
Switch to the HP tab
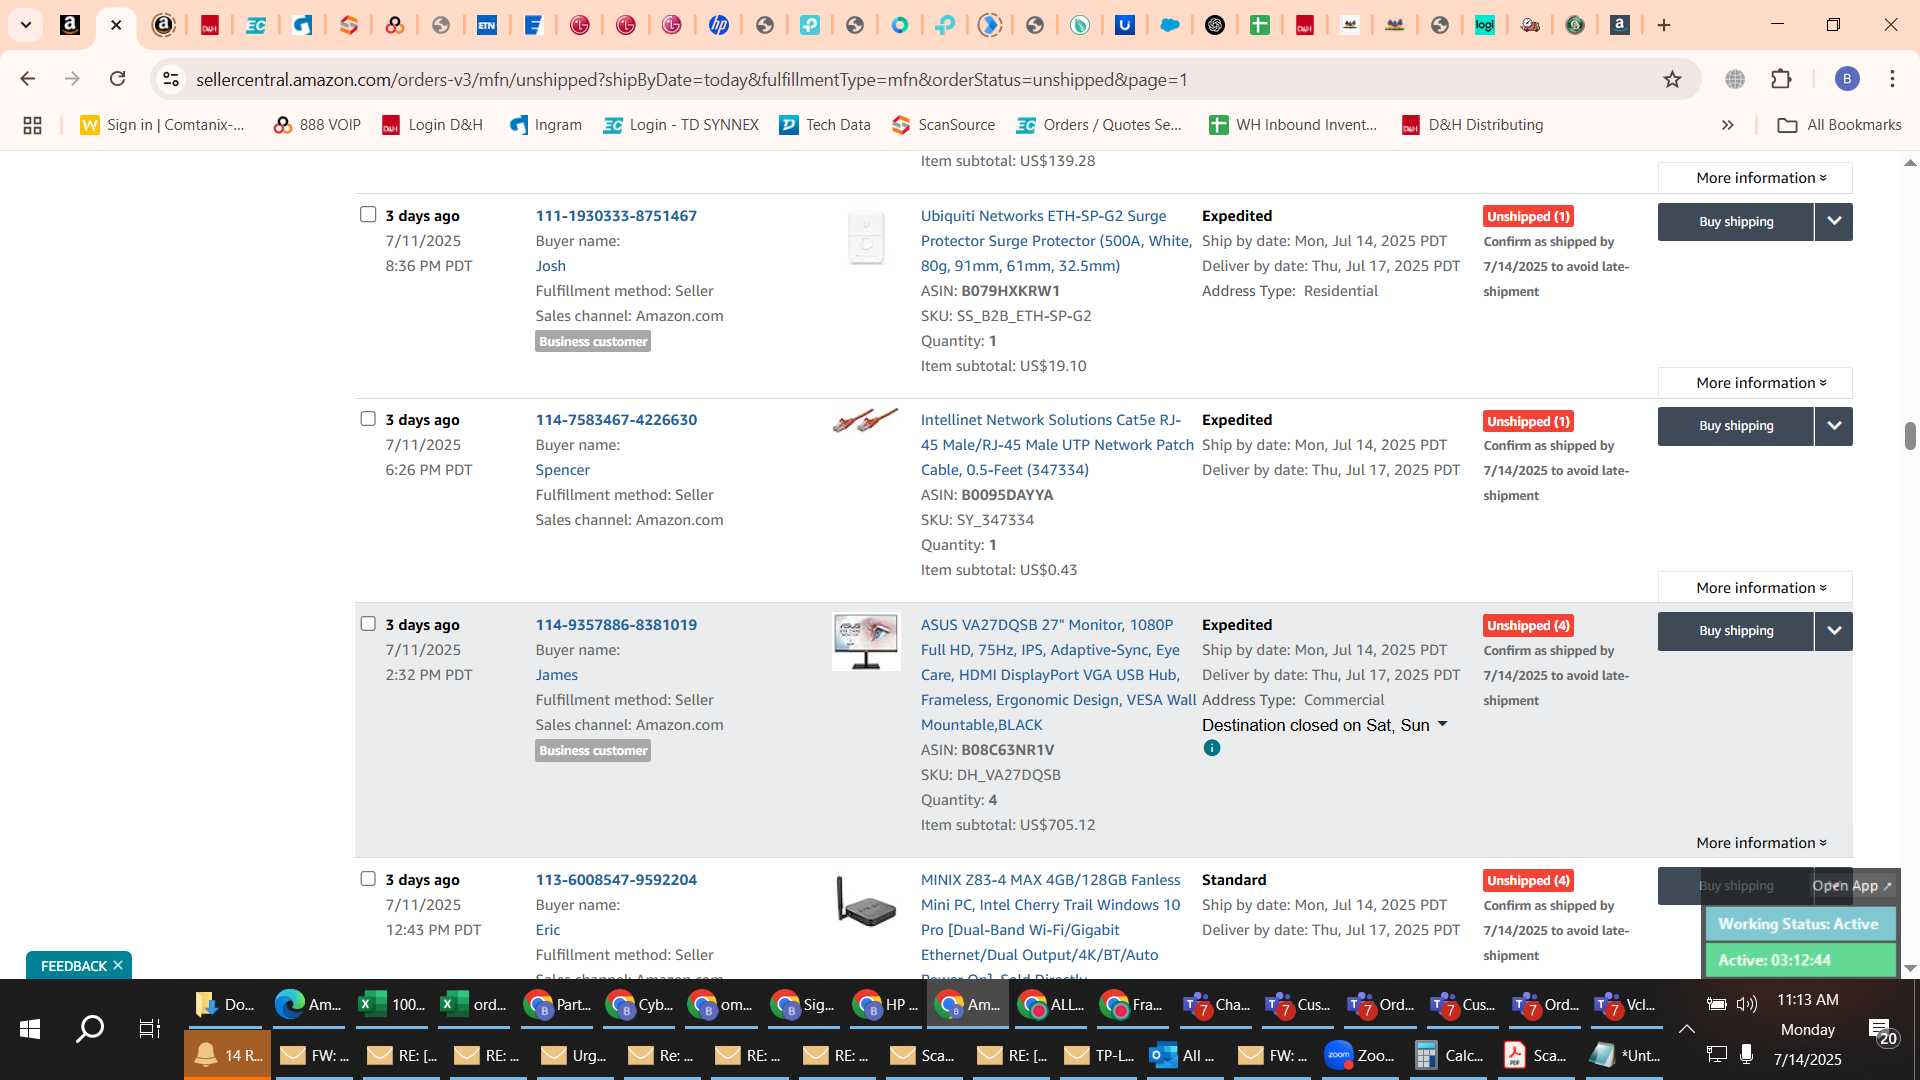point(718,25)
